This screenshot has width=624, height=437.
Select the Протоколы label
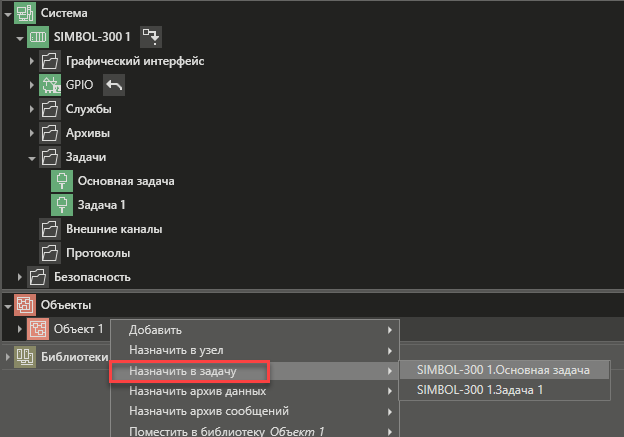tap(98, 253)
